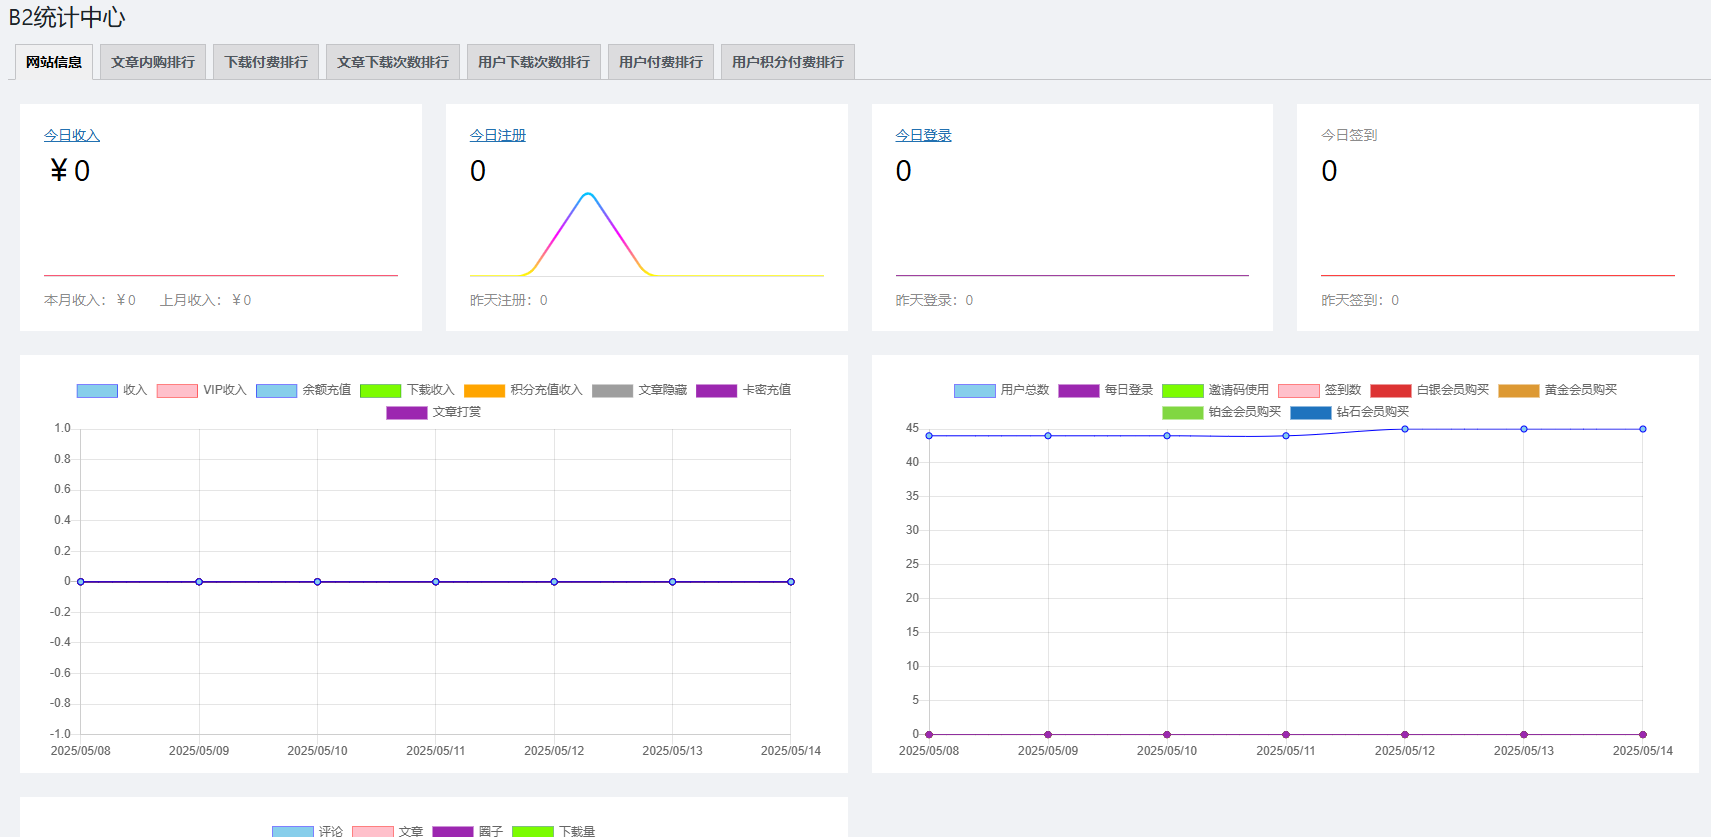Switch to the 用户积分付费排行 tab
The height and width of the screenshot is (837, 1711).
pos(787,62)
